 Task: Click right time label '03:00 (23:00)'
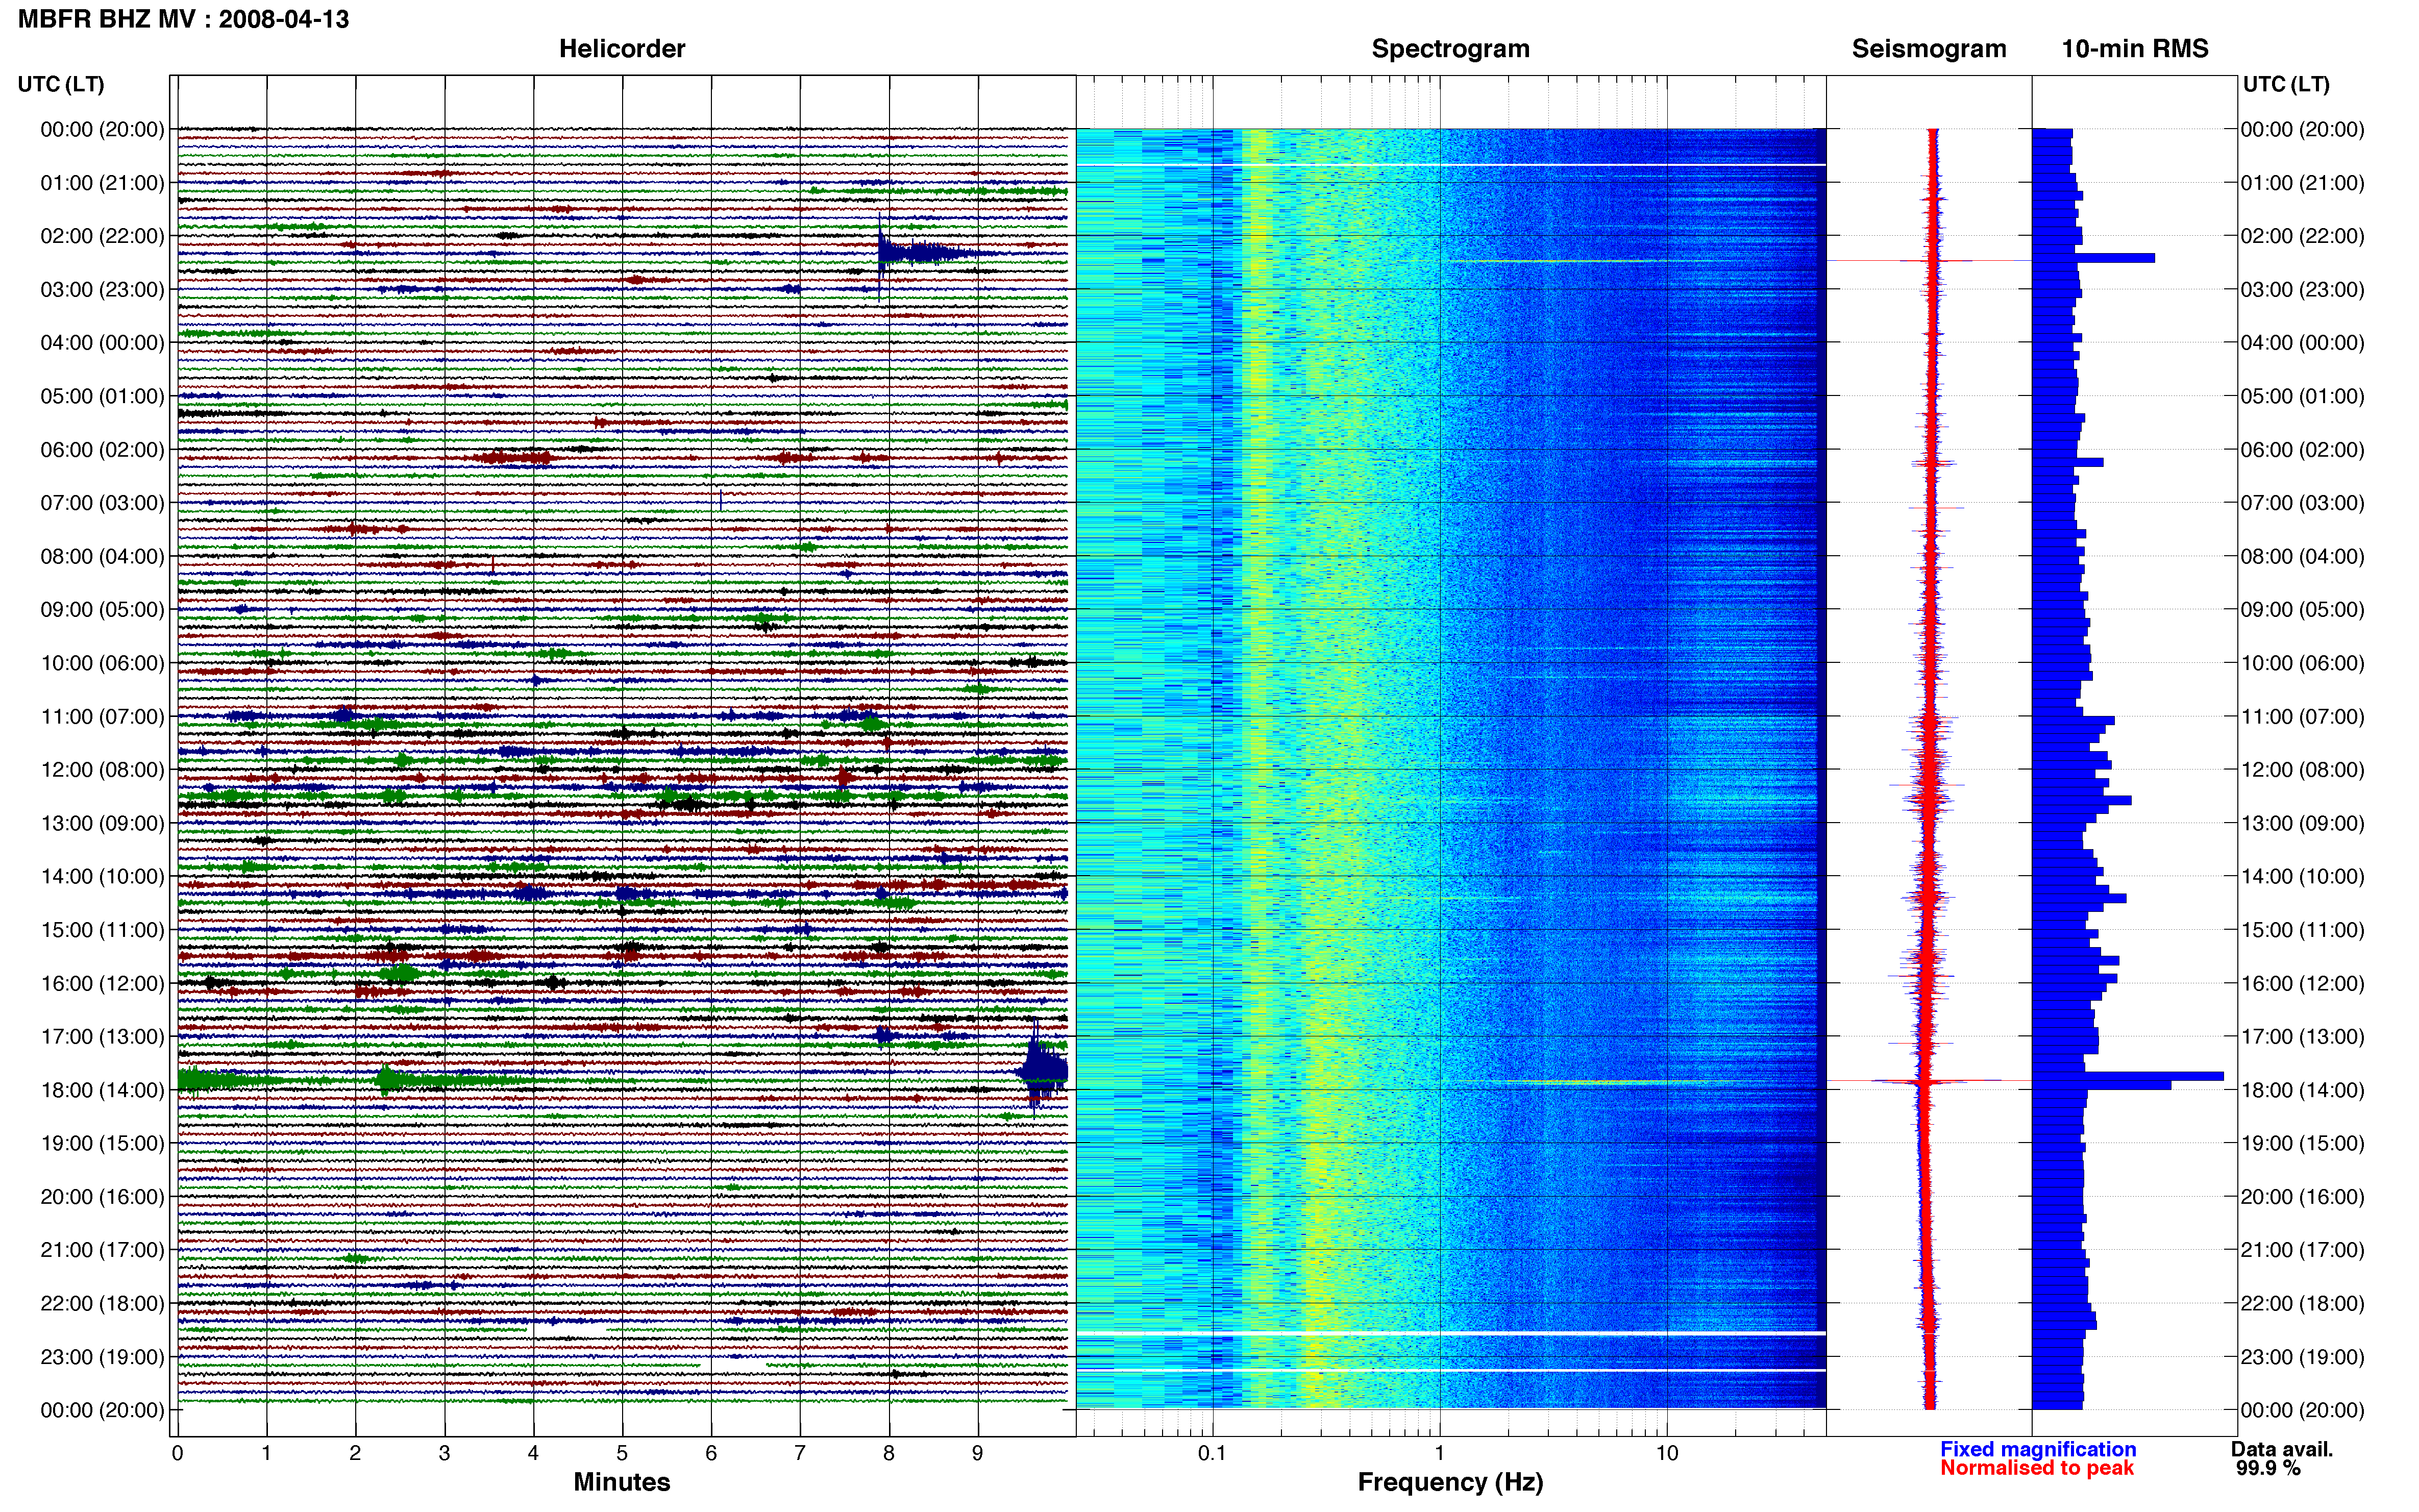[x=2302, y=289]
